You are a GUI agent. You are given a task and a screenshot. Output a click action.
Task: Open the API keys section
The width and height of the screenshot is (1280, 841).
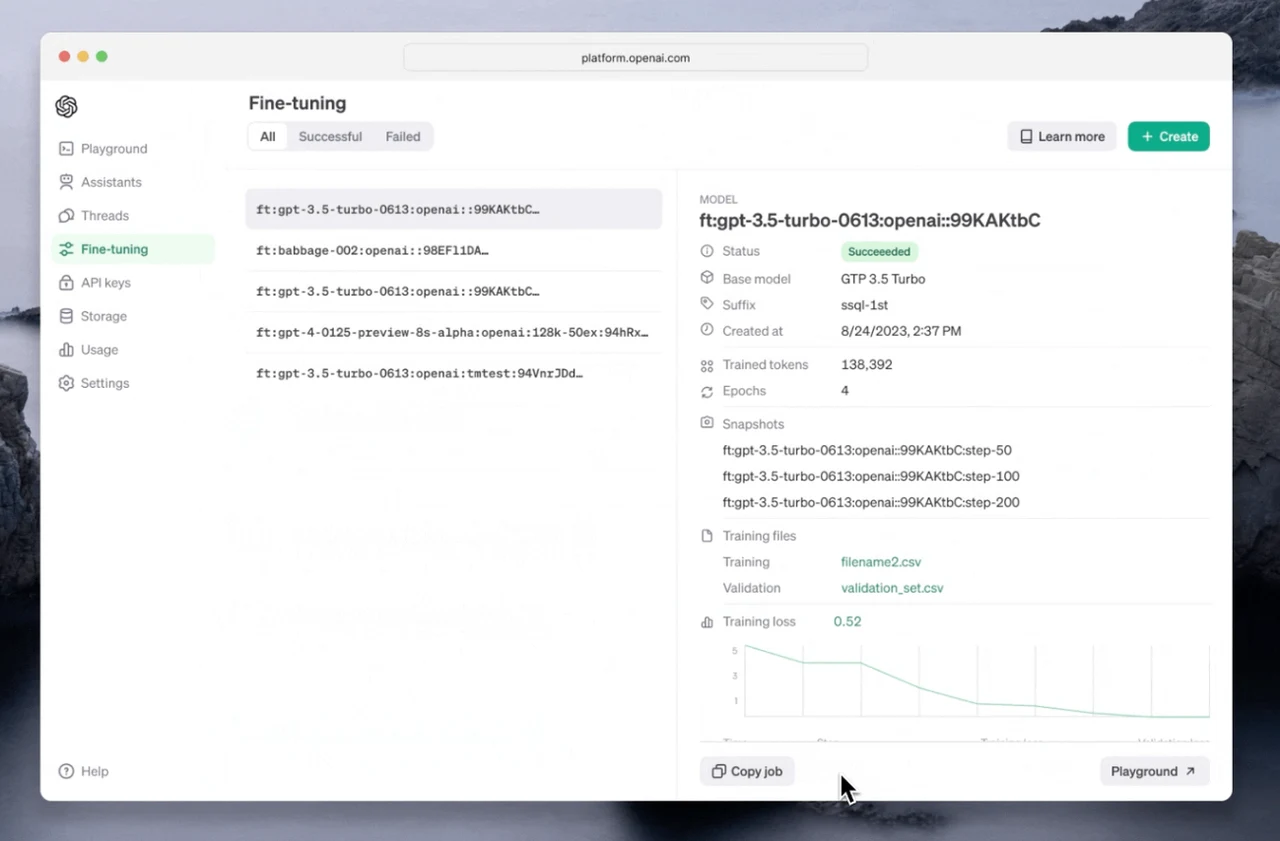105,282
